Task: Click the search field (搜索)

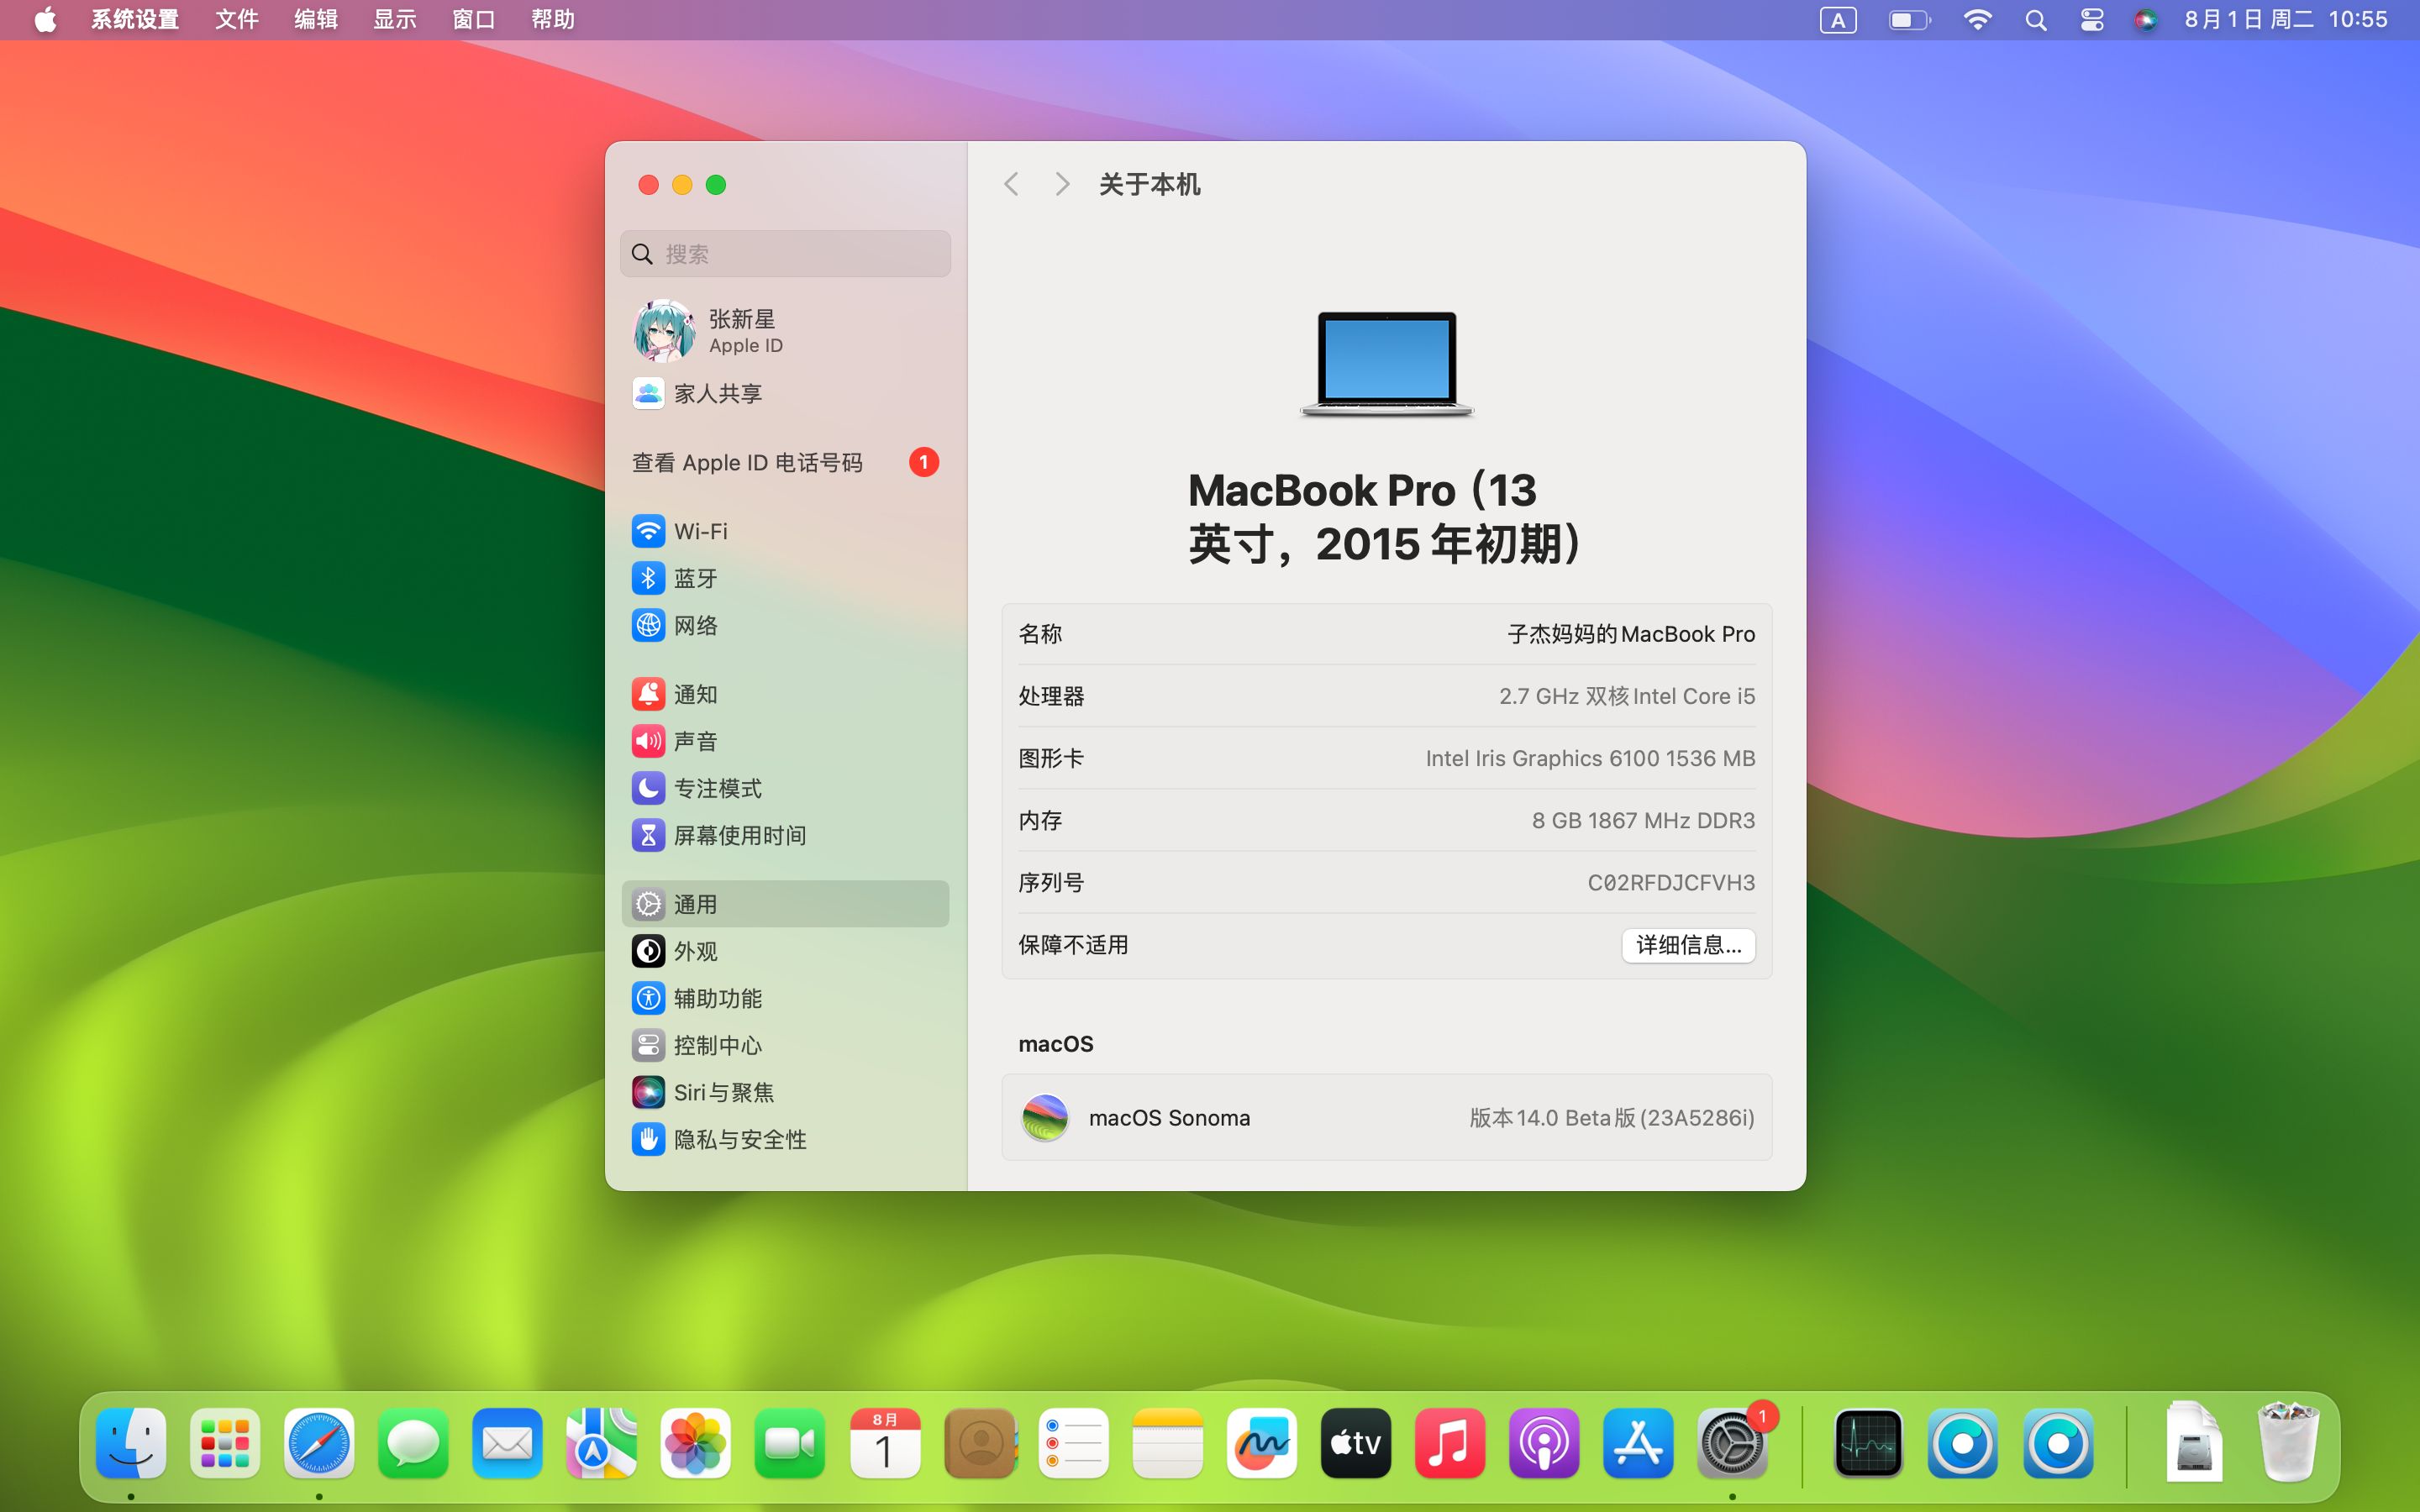Action: pyautogui.click(x=785, y=254)
